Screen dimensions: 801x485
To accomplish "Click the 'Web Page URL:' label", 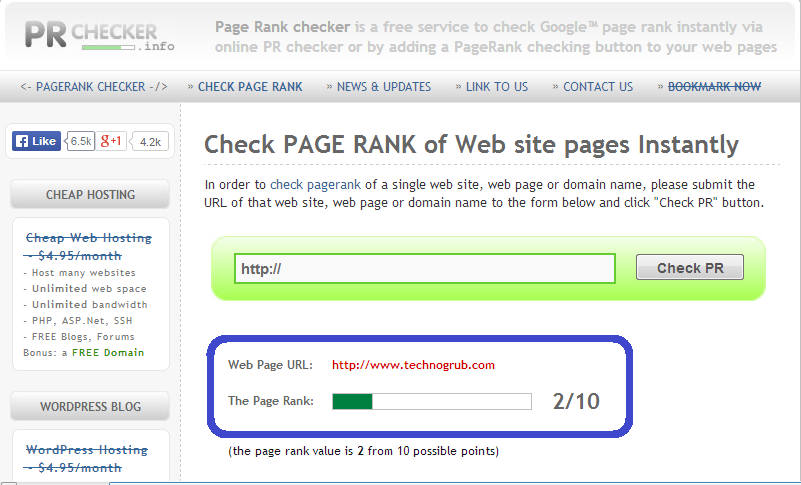I will pos(270,365).
